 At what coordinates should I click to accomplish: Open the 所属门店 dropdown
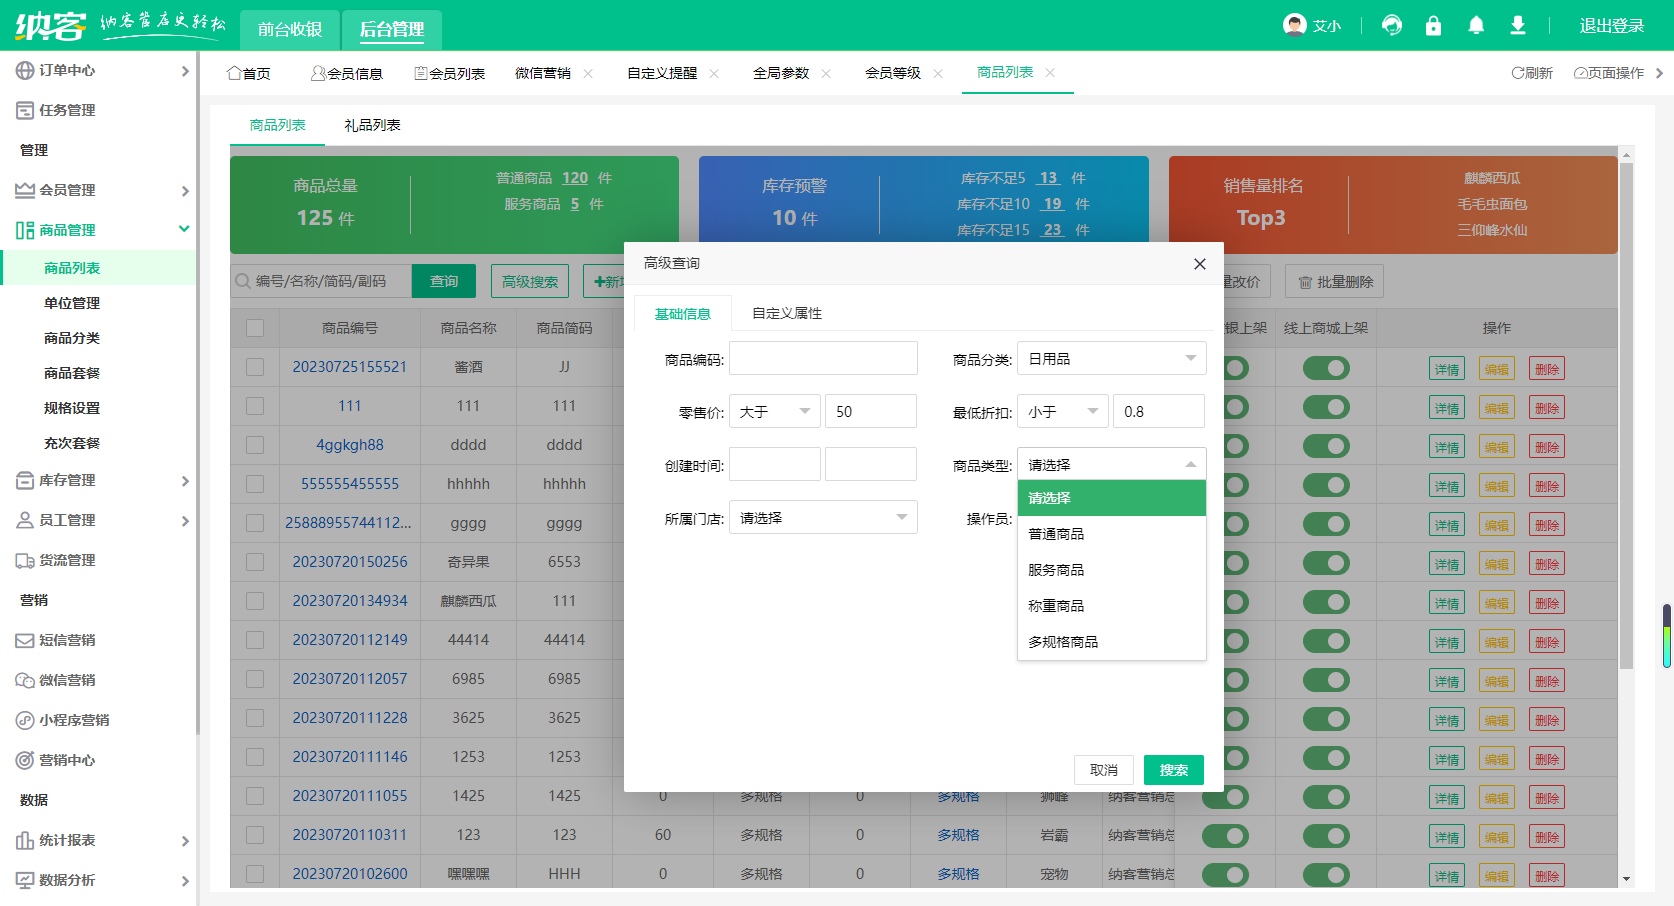coord(822,518)
